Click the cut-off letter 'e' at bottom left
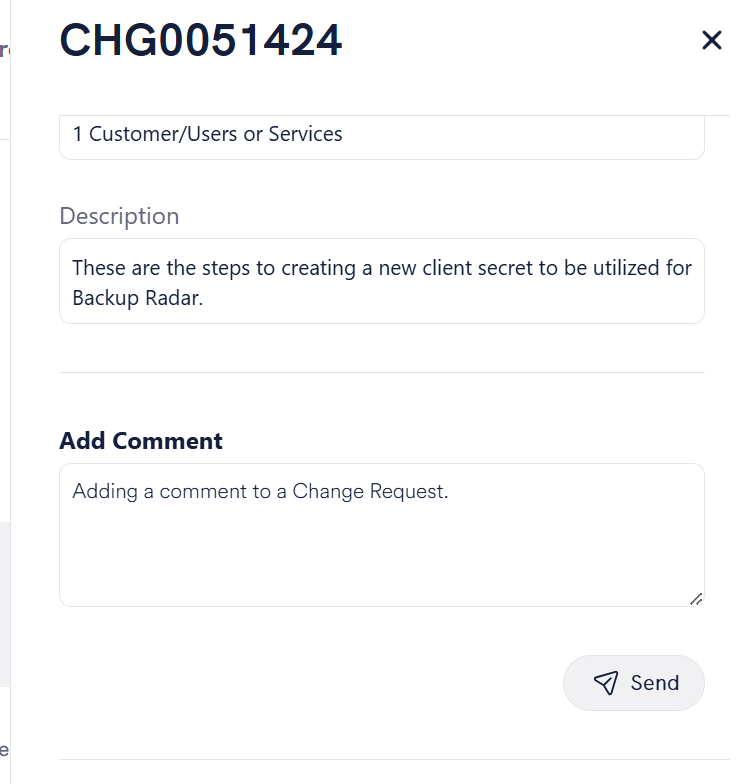This screenshot has height=784, width=736. pos(4,750)
